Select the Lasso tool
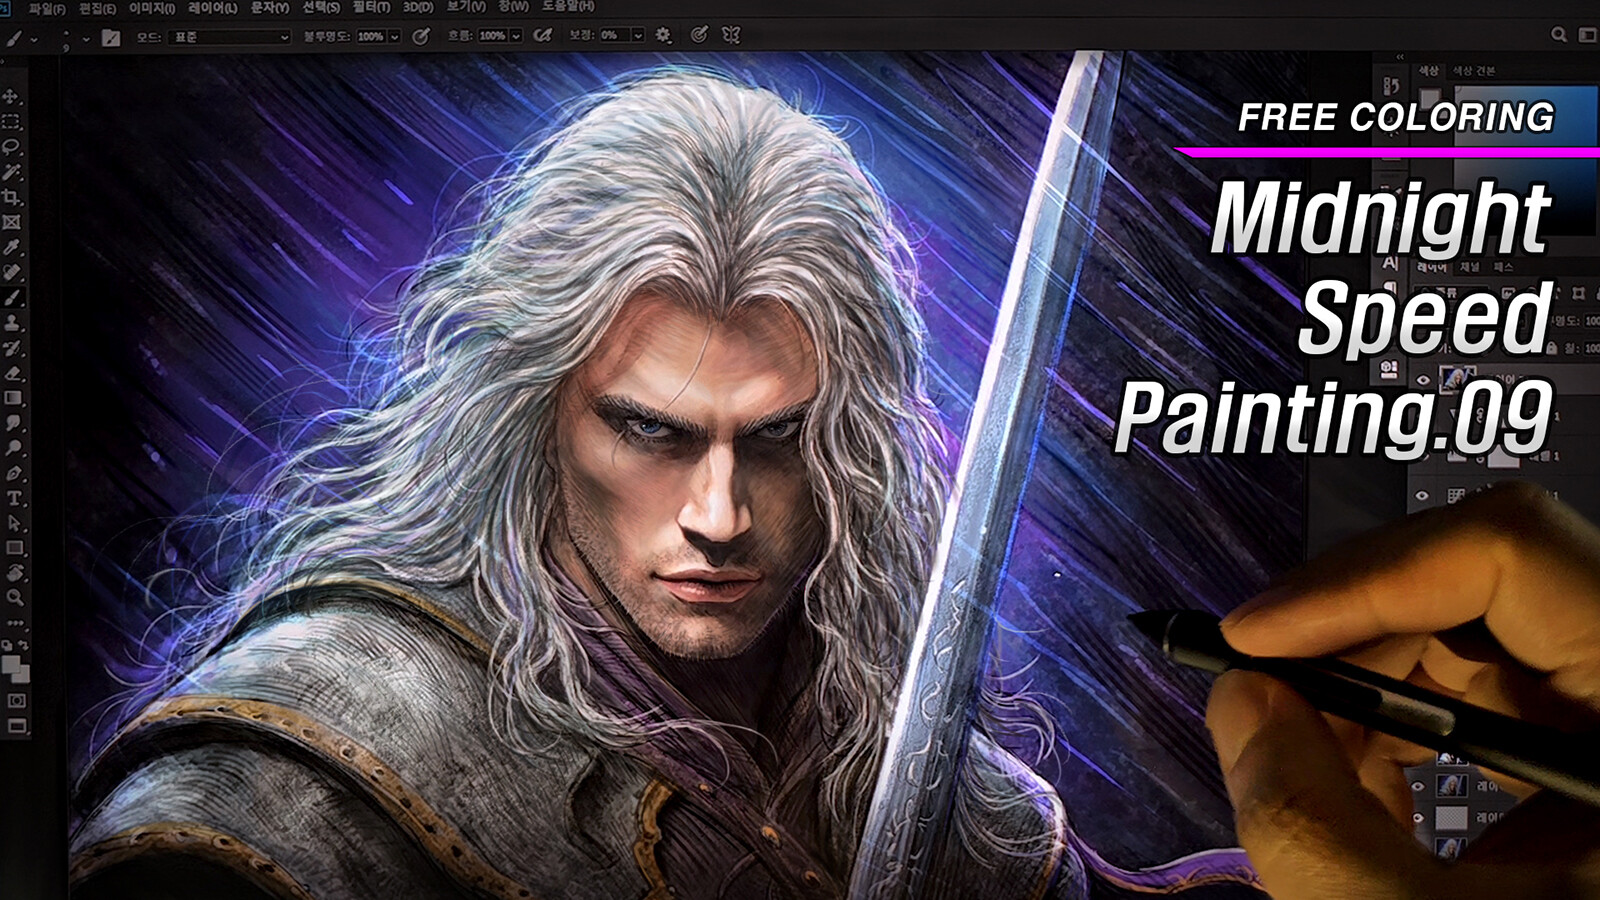 point(12,147)
